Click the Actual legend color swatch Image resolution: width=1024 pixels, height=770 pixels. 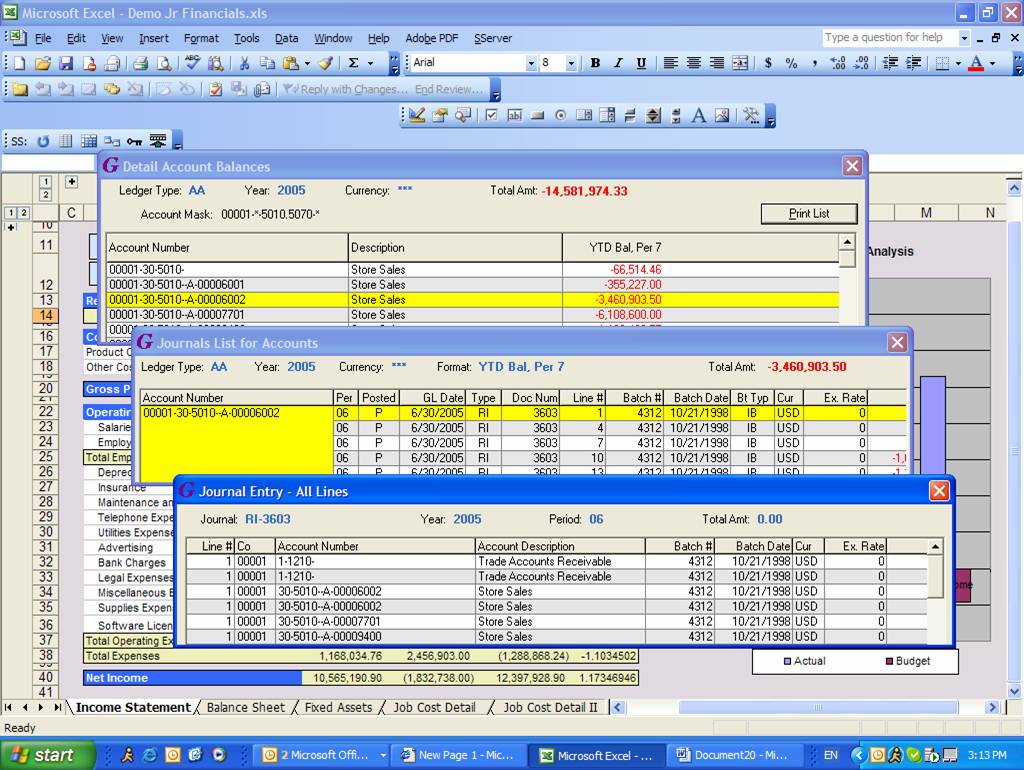[x=788, y=661]
